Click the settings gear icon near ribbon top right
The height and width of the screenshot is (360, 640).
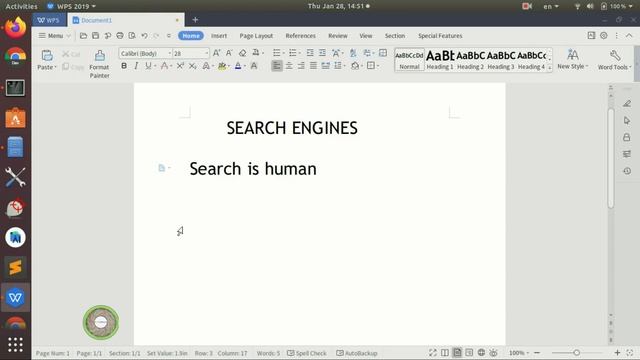coord(604,36)
